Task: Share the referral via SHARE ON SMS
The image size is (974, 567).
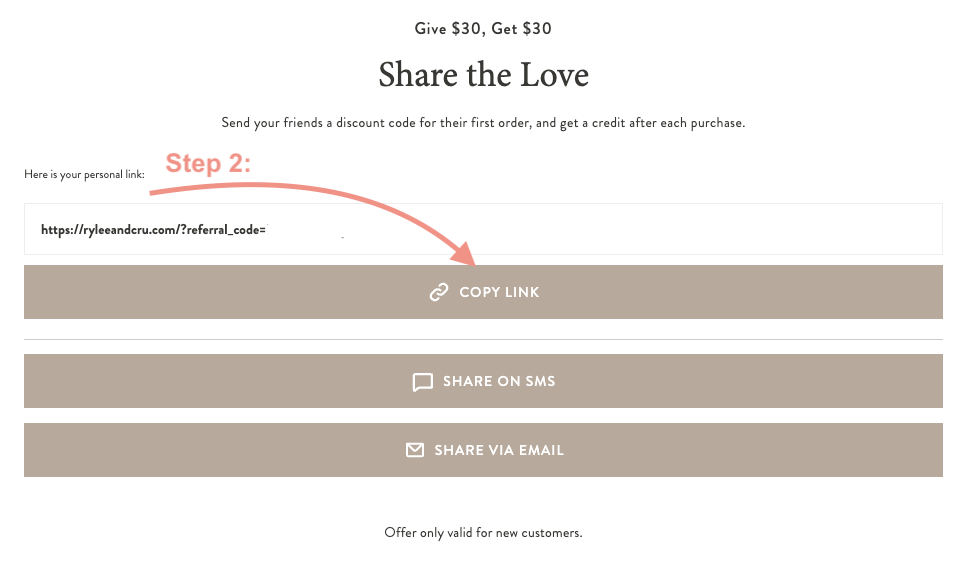Action: pyautogui.click(x=483, y=381)
